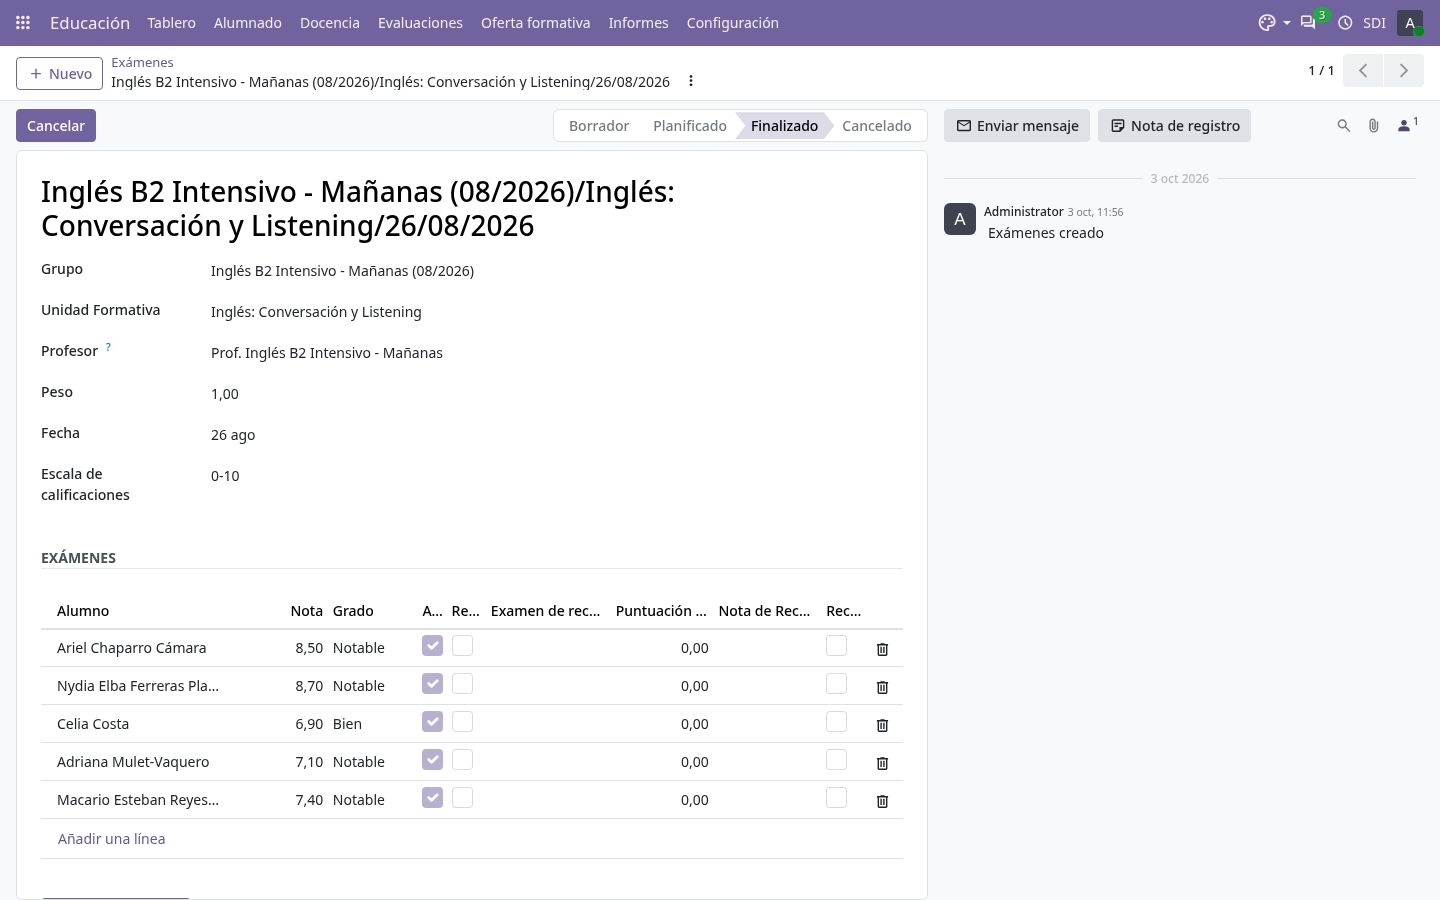Viewport: 1440px width, 900px height.
Task: Open the SDI company switcher
Action: click(x=1374, y=22)
